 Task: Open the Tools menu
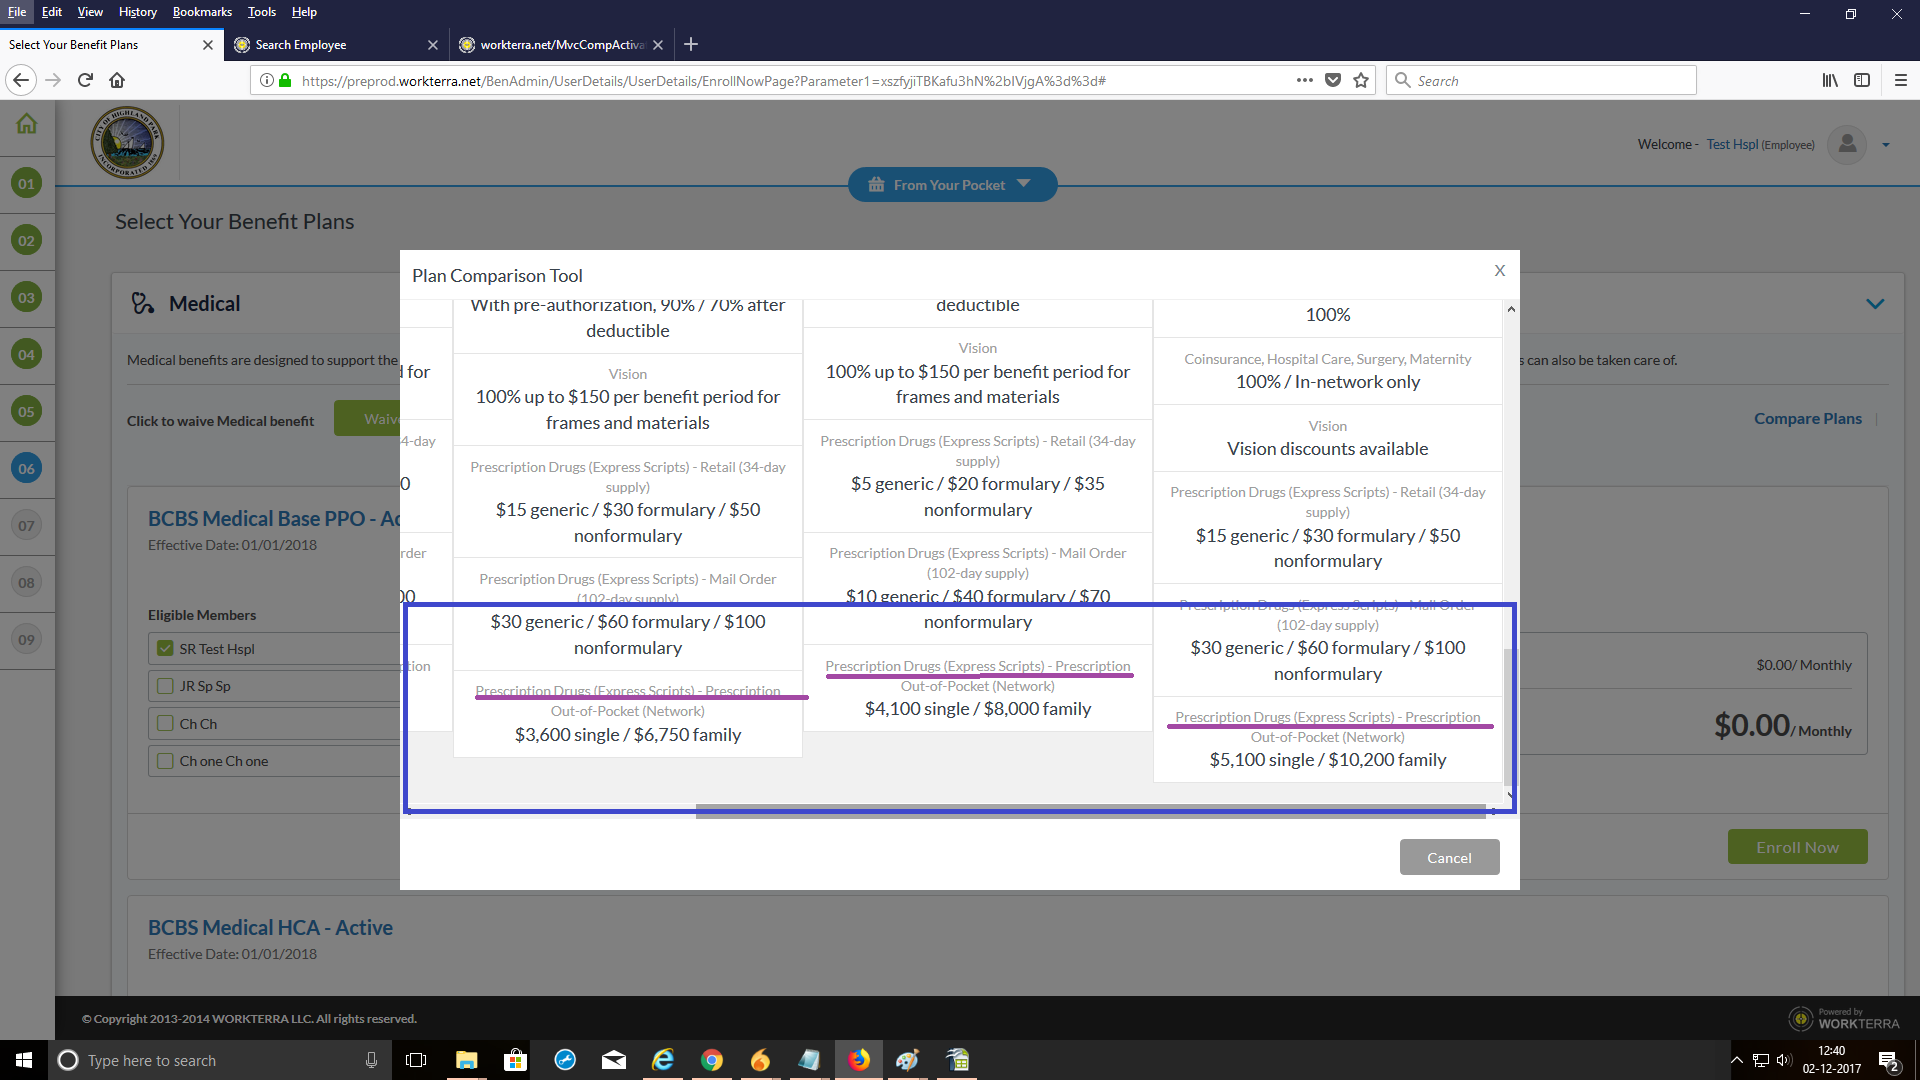(x=262, y=12)
